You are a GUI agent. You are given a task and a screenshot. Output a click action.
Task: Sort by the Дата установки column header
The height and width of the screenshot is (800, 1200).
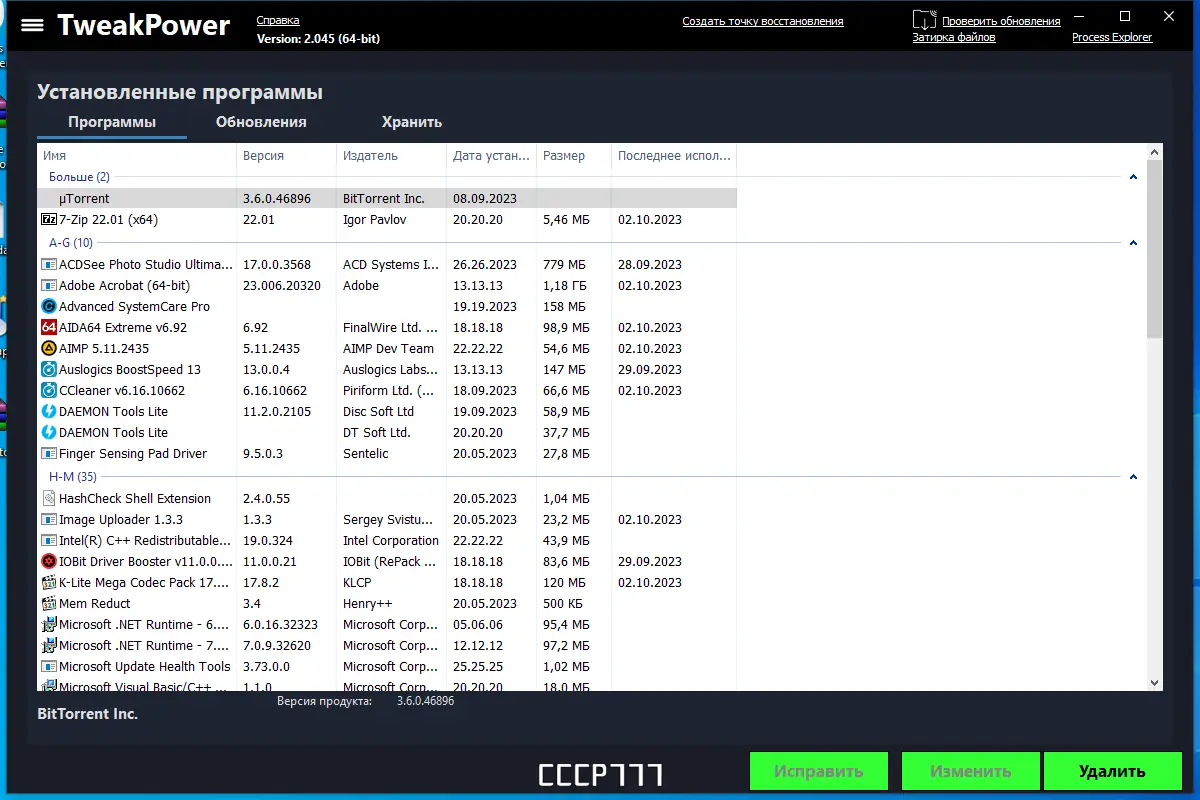click(x=491, y=156)
